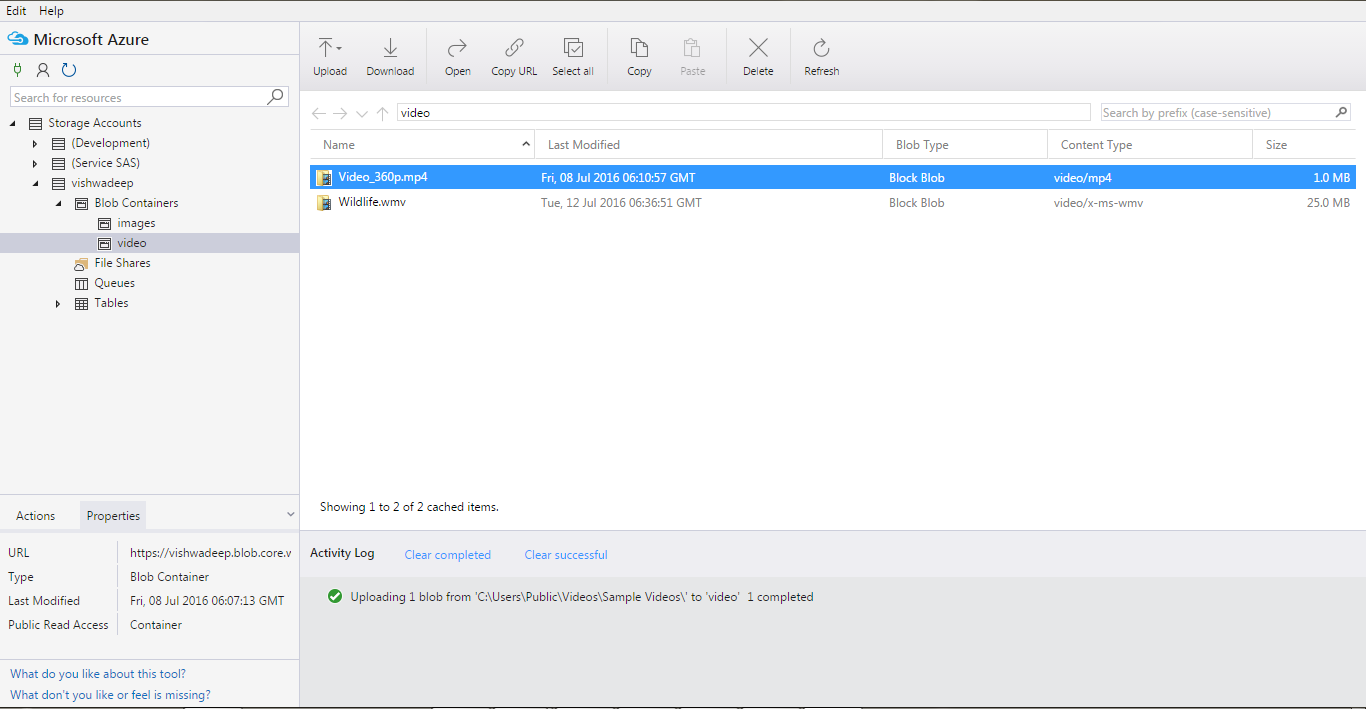Viewport: 1366px width, 709px height.
Task: Select the images blob container
Action: point(136,223)
